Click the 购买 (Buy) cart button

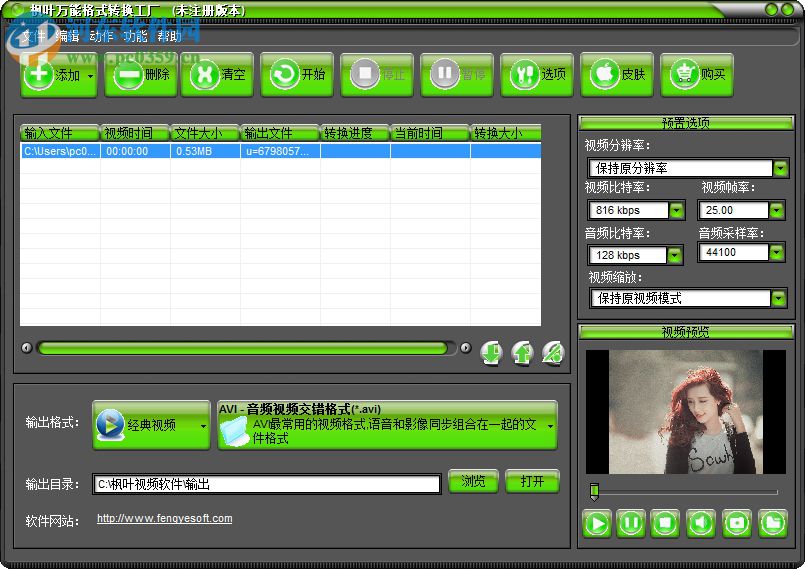[x=697, y=75]
